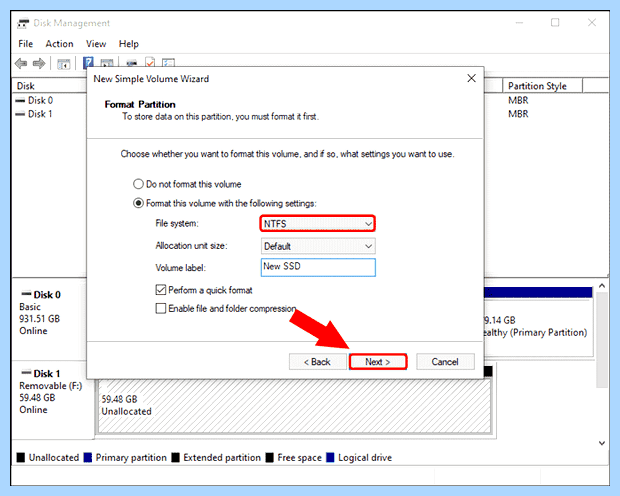Click the Primary partition legend color square
The width and height of the screenshot is (620, 496).
[88, 458]
